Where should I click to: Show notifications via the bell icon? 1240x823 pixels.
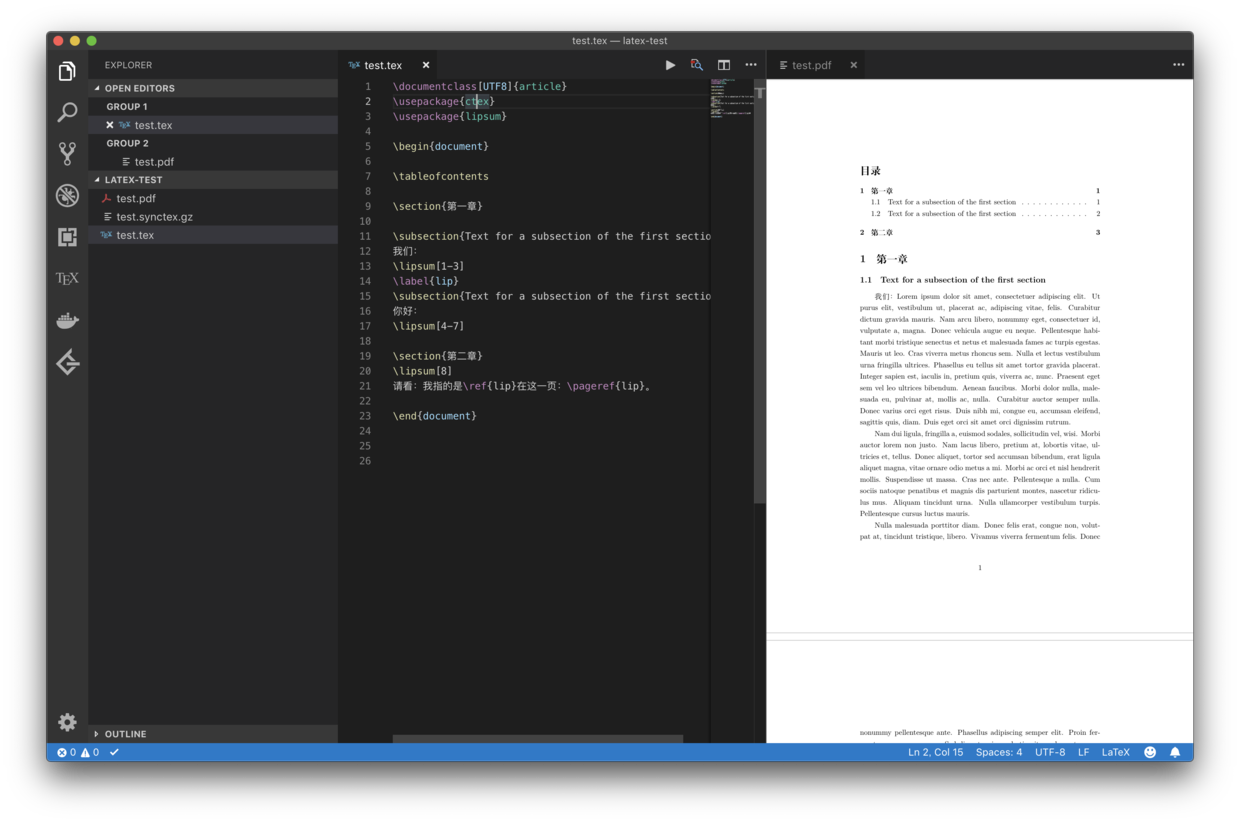pyautogui.click(x=1174, y=751)
